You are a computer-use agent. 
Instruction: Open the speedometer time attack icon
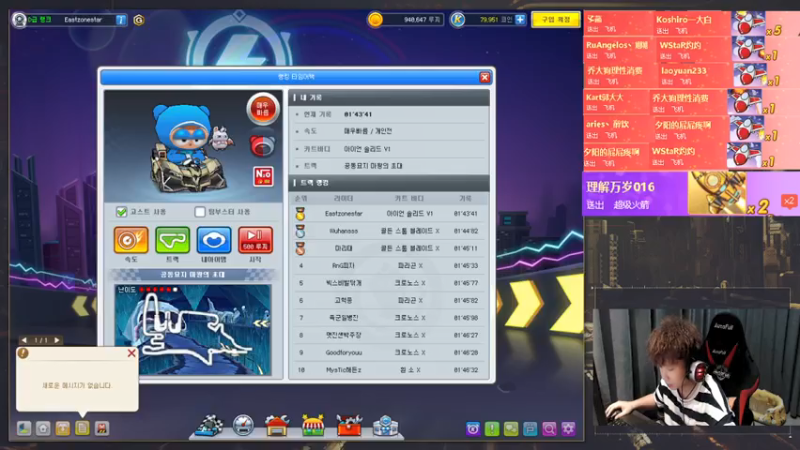243,426
